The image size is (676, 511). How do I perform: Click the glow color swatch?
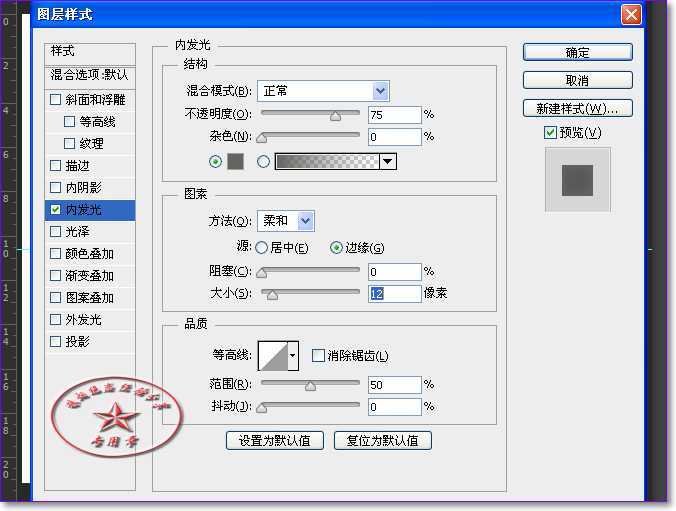tap(236, 161)
